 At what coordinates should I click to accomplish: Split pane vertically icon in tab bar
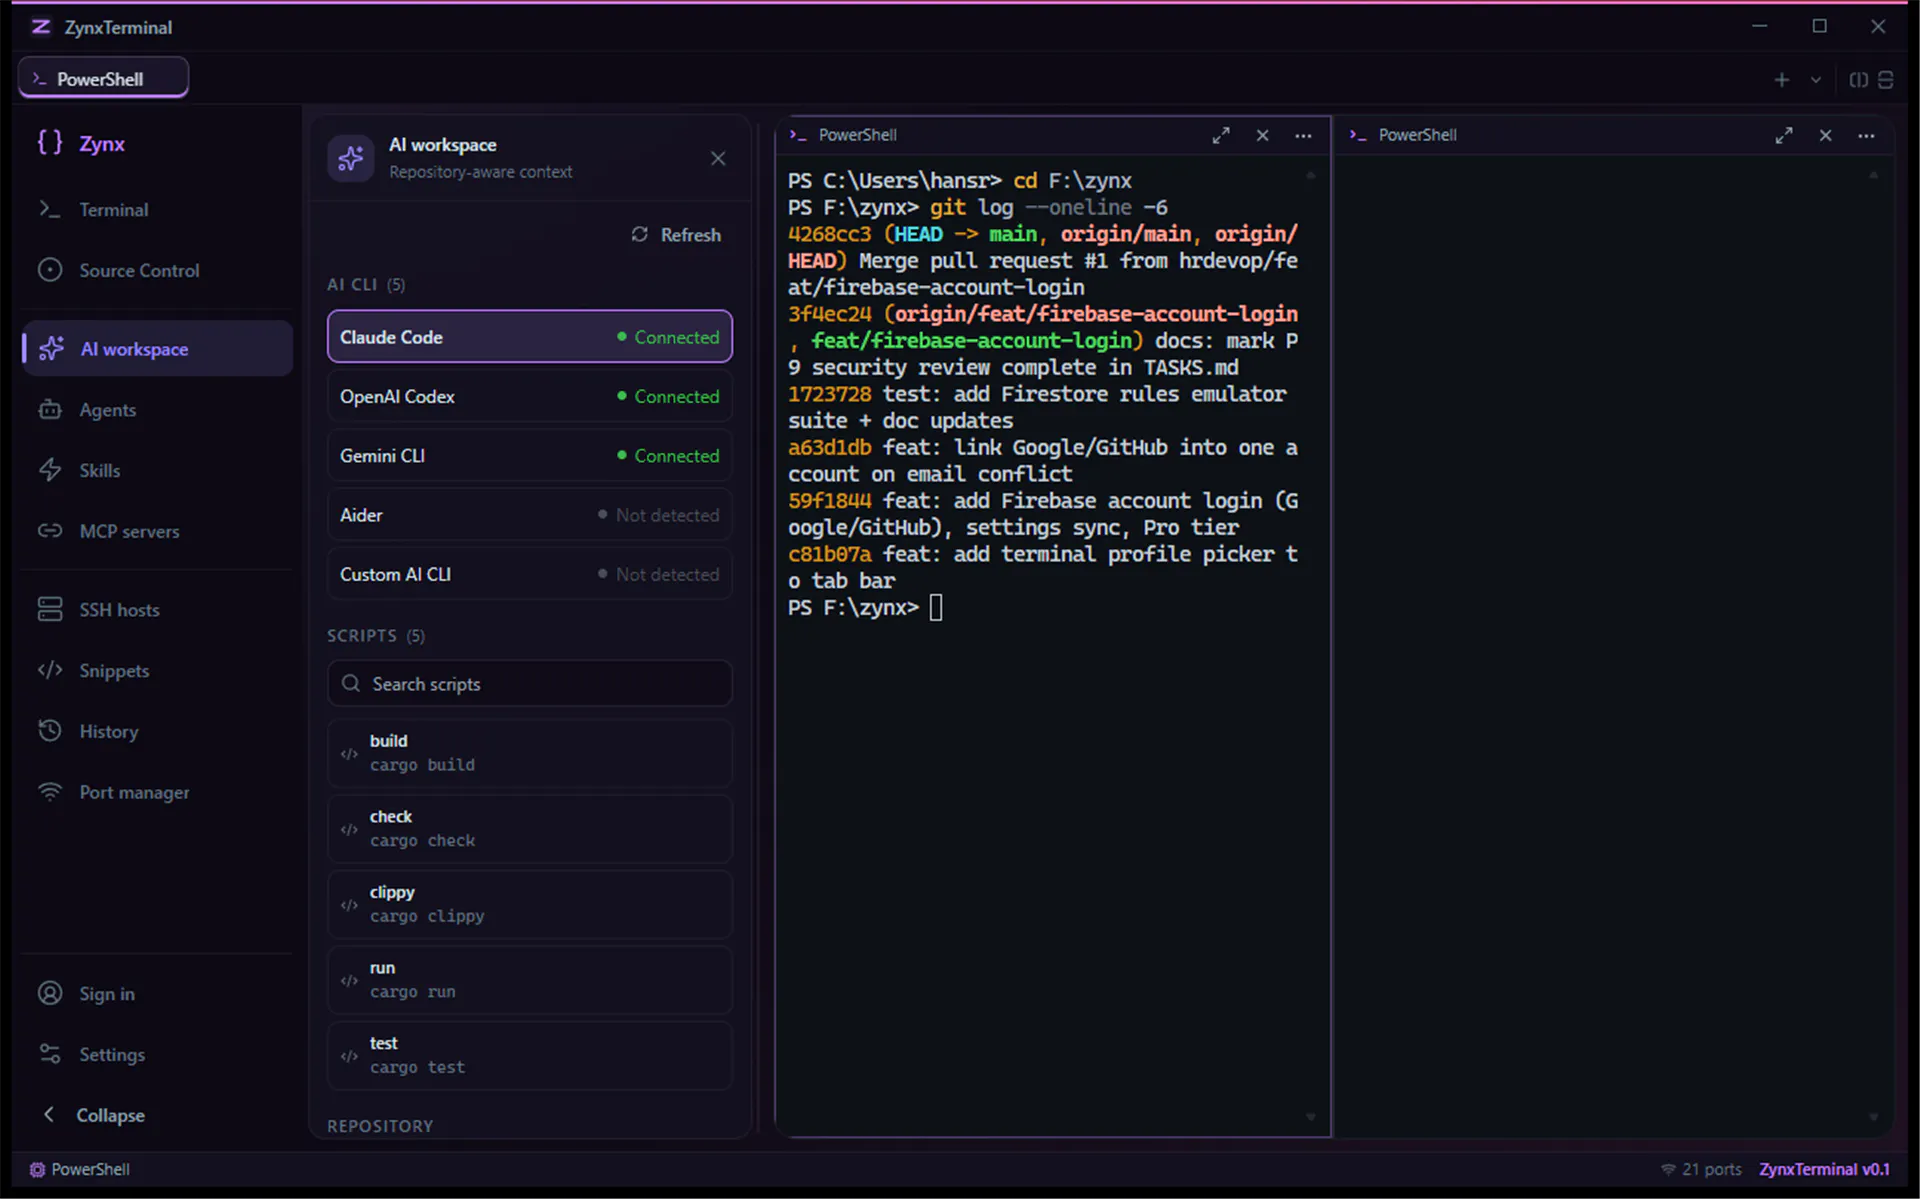pyautogui.click(x=1858, y=79)
